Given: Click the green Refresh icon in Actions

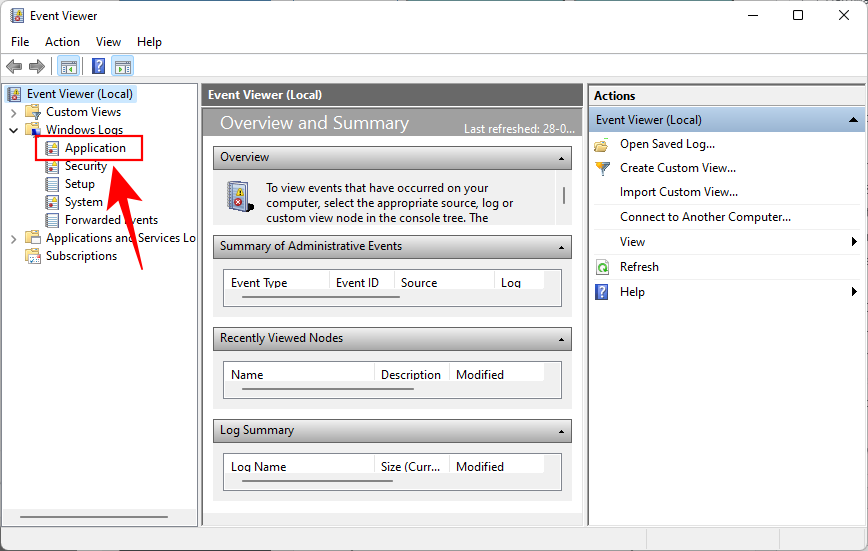Looking at the screenshot, I should click(x=602, y=267).
